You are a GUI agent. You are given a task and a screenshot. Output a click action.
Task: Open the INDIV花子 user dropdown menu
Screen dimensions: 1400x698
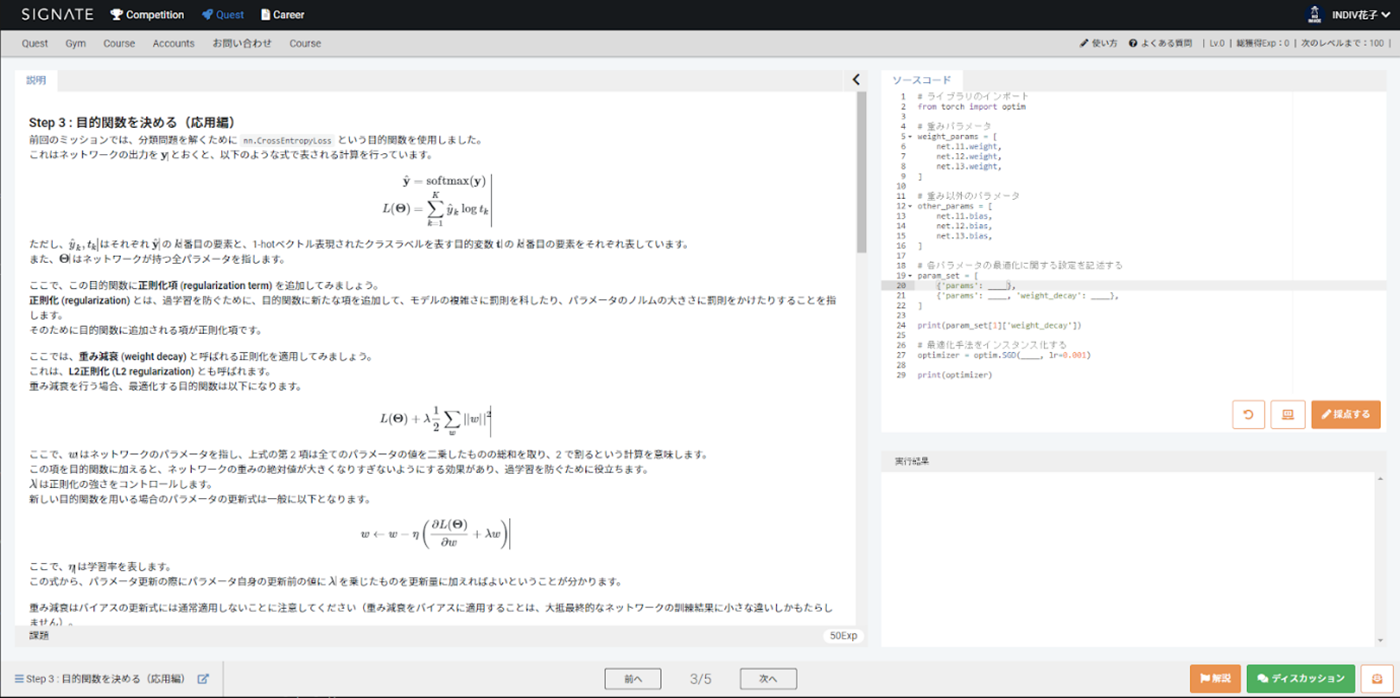point(1357,15)
